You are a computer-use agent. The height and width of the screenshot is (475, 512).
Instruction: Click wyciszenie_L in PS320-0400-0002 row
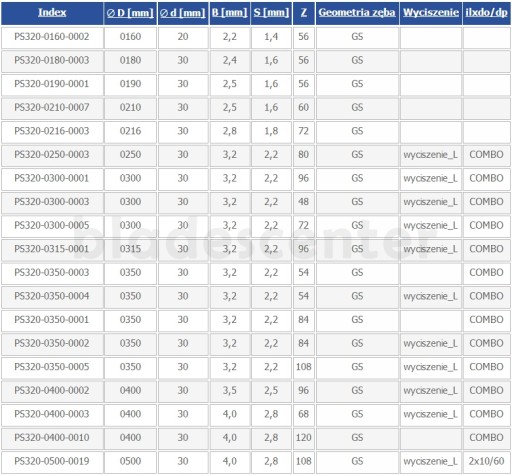pyautogui.click(x=431, y=391)
